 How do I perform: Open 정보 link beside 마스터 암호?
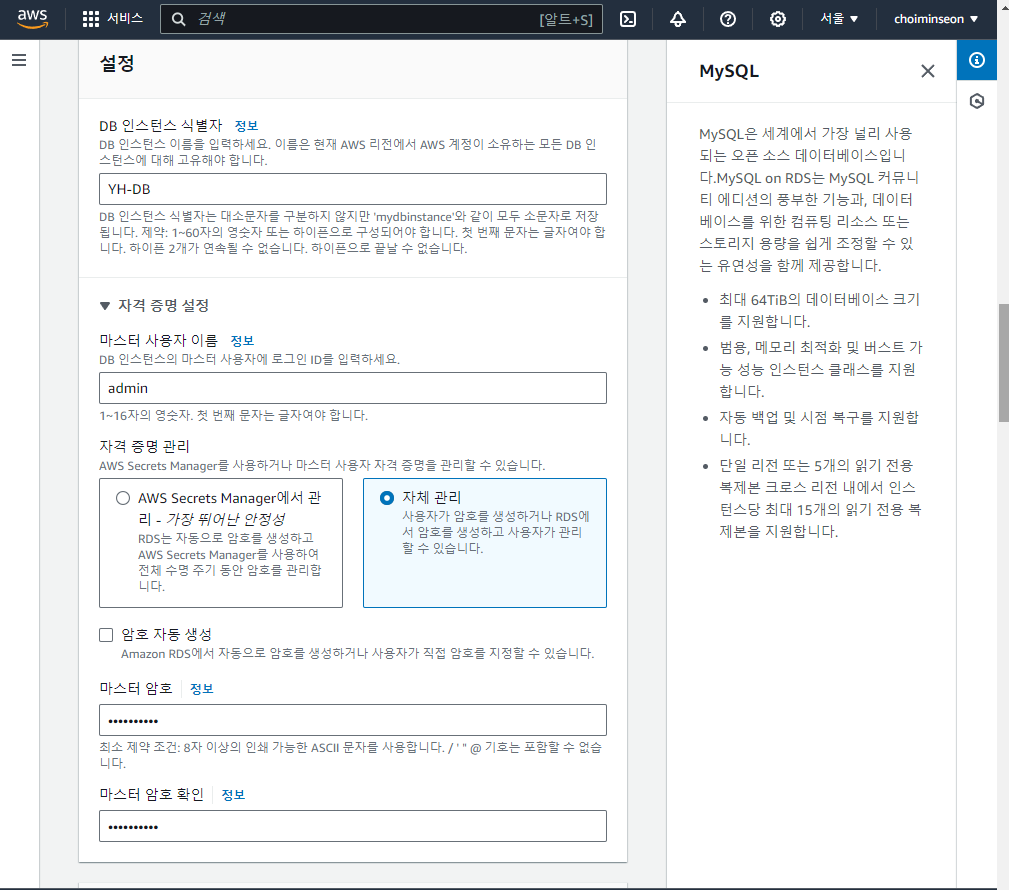coord(201,689)
